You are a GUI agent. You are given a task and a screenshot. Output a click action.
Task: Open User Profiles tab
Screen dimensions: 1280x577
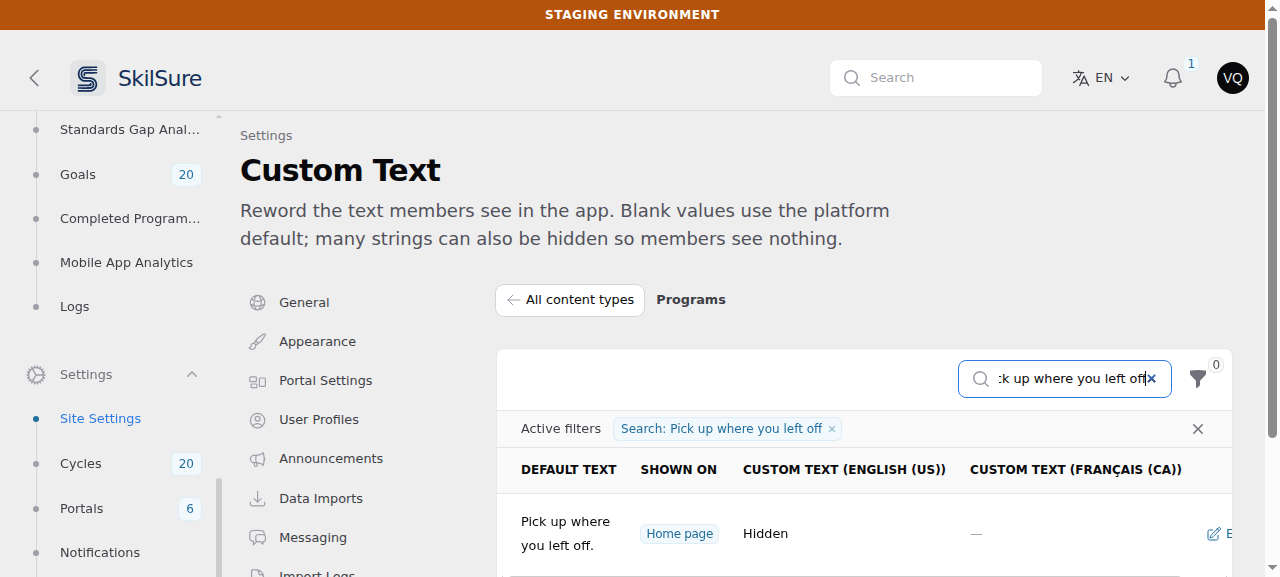(319, 420)
